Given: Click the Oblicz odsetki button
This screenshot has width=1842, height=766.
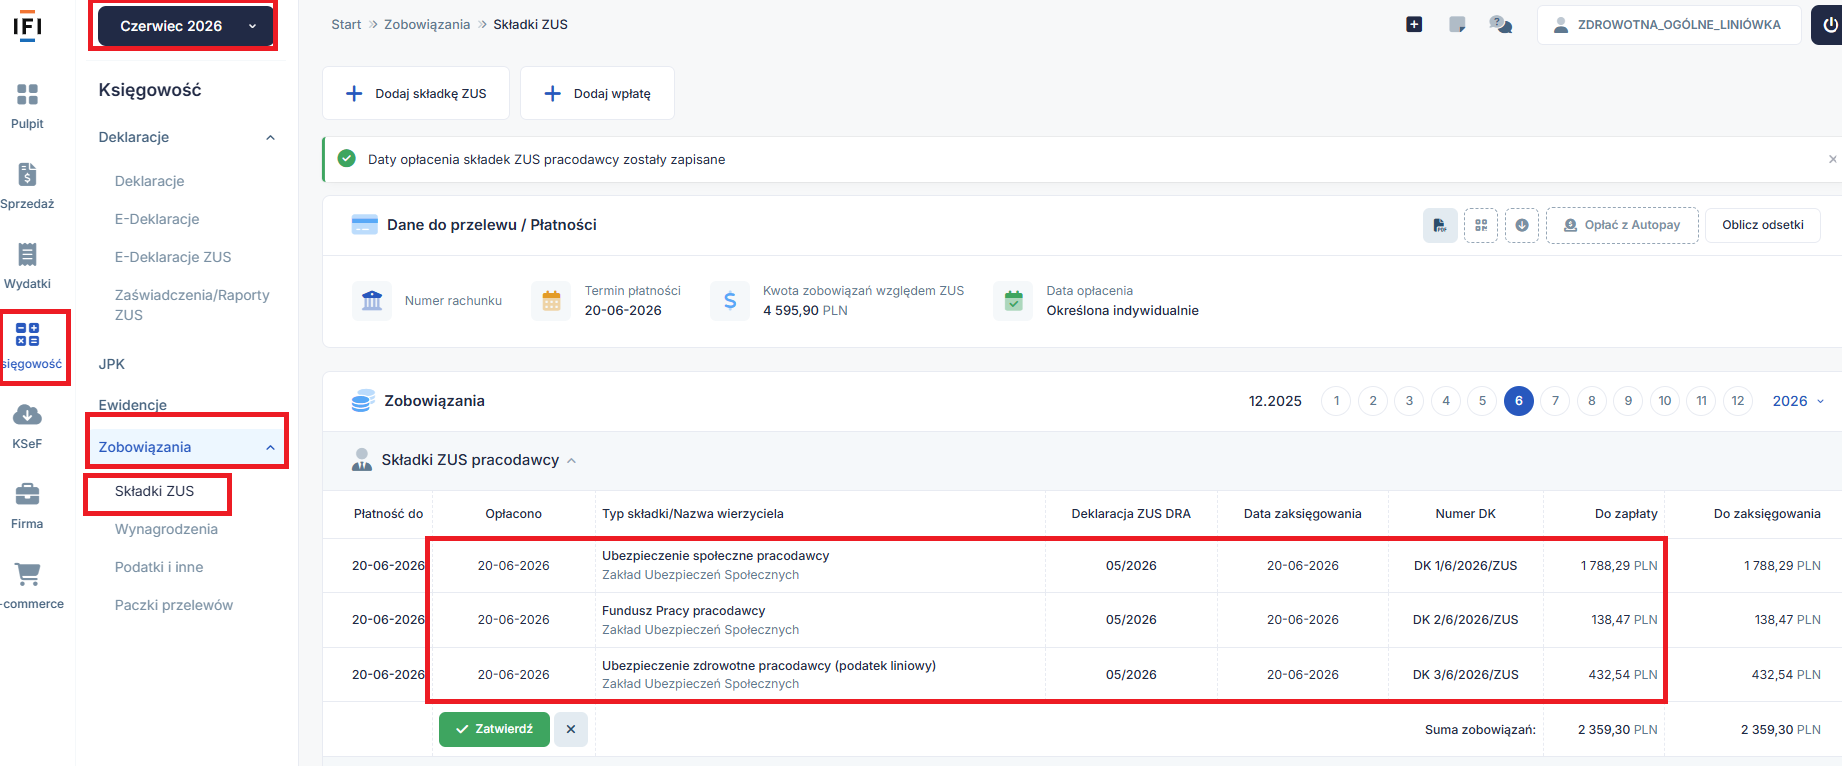Looking at the screenshot, I should coord(1763,225).
